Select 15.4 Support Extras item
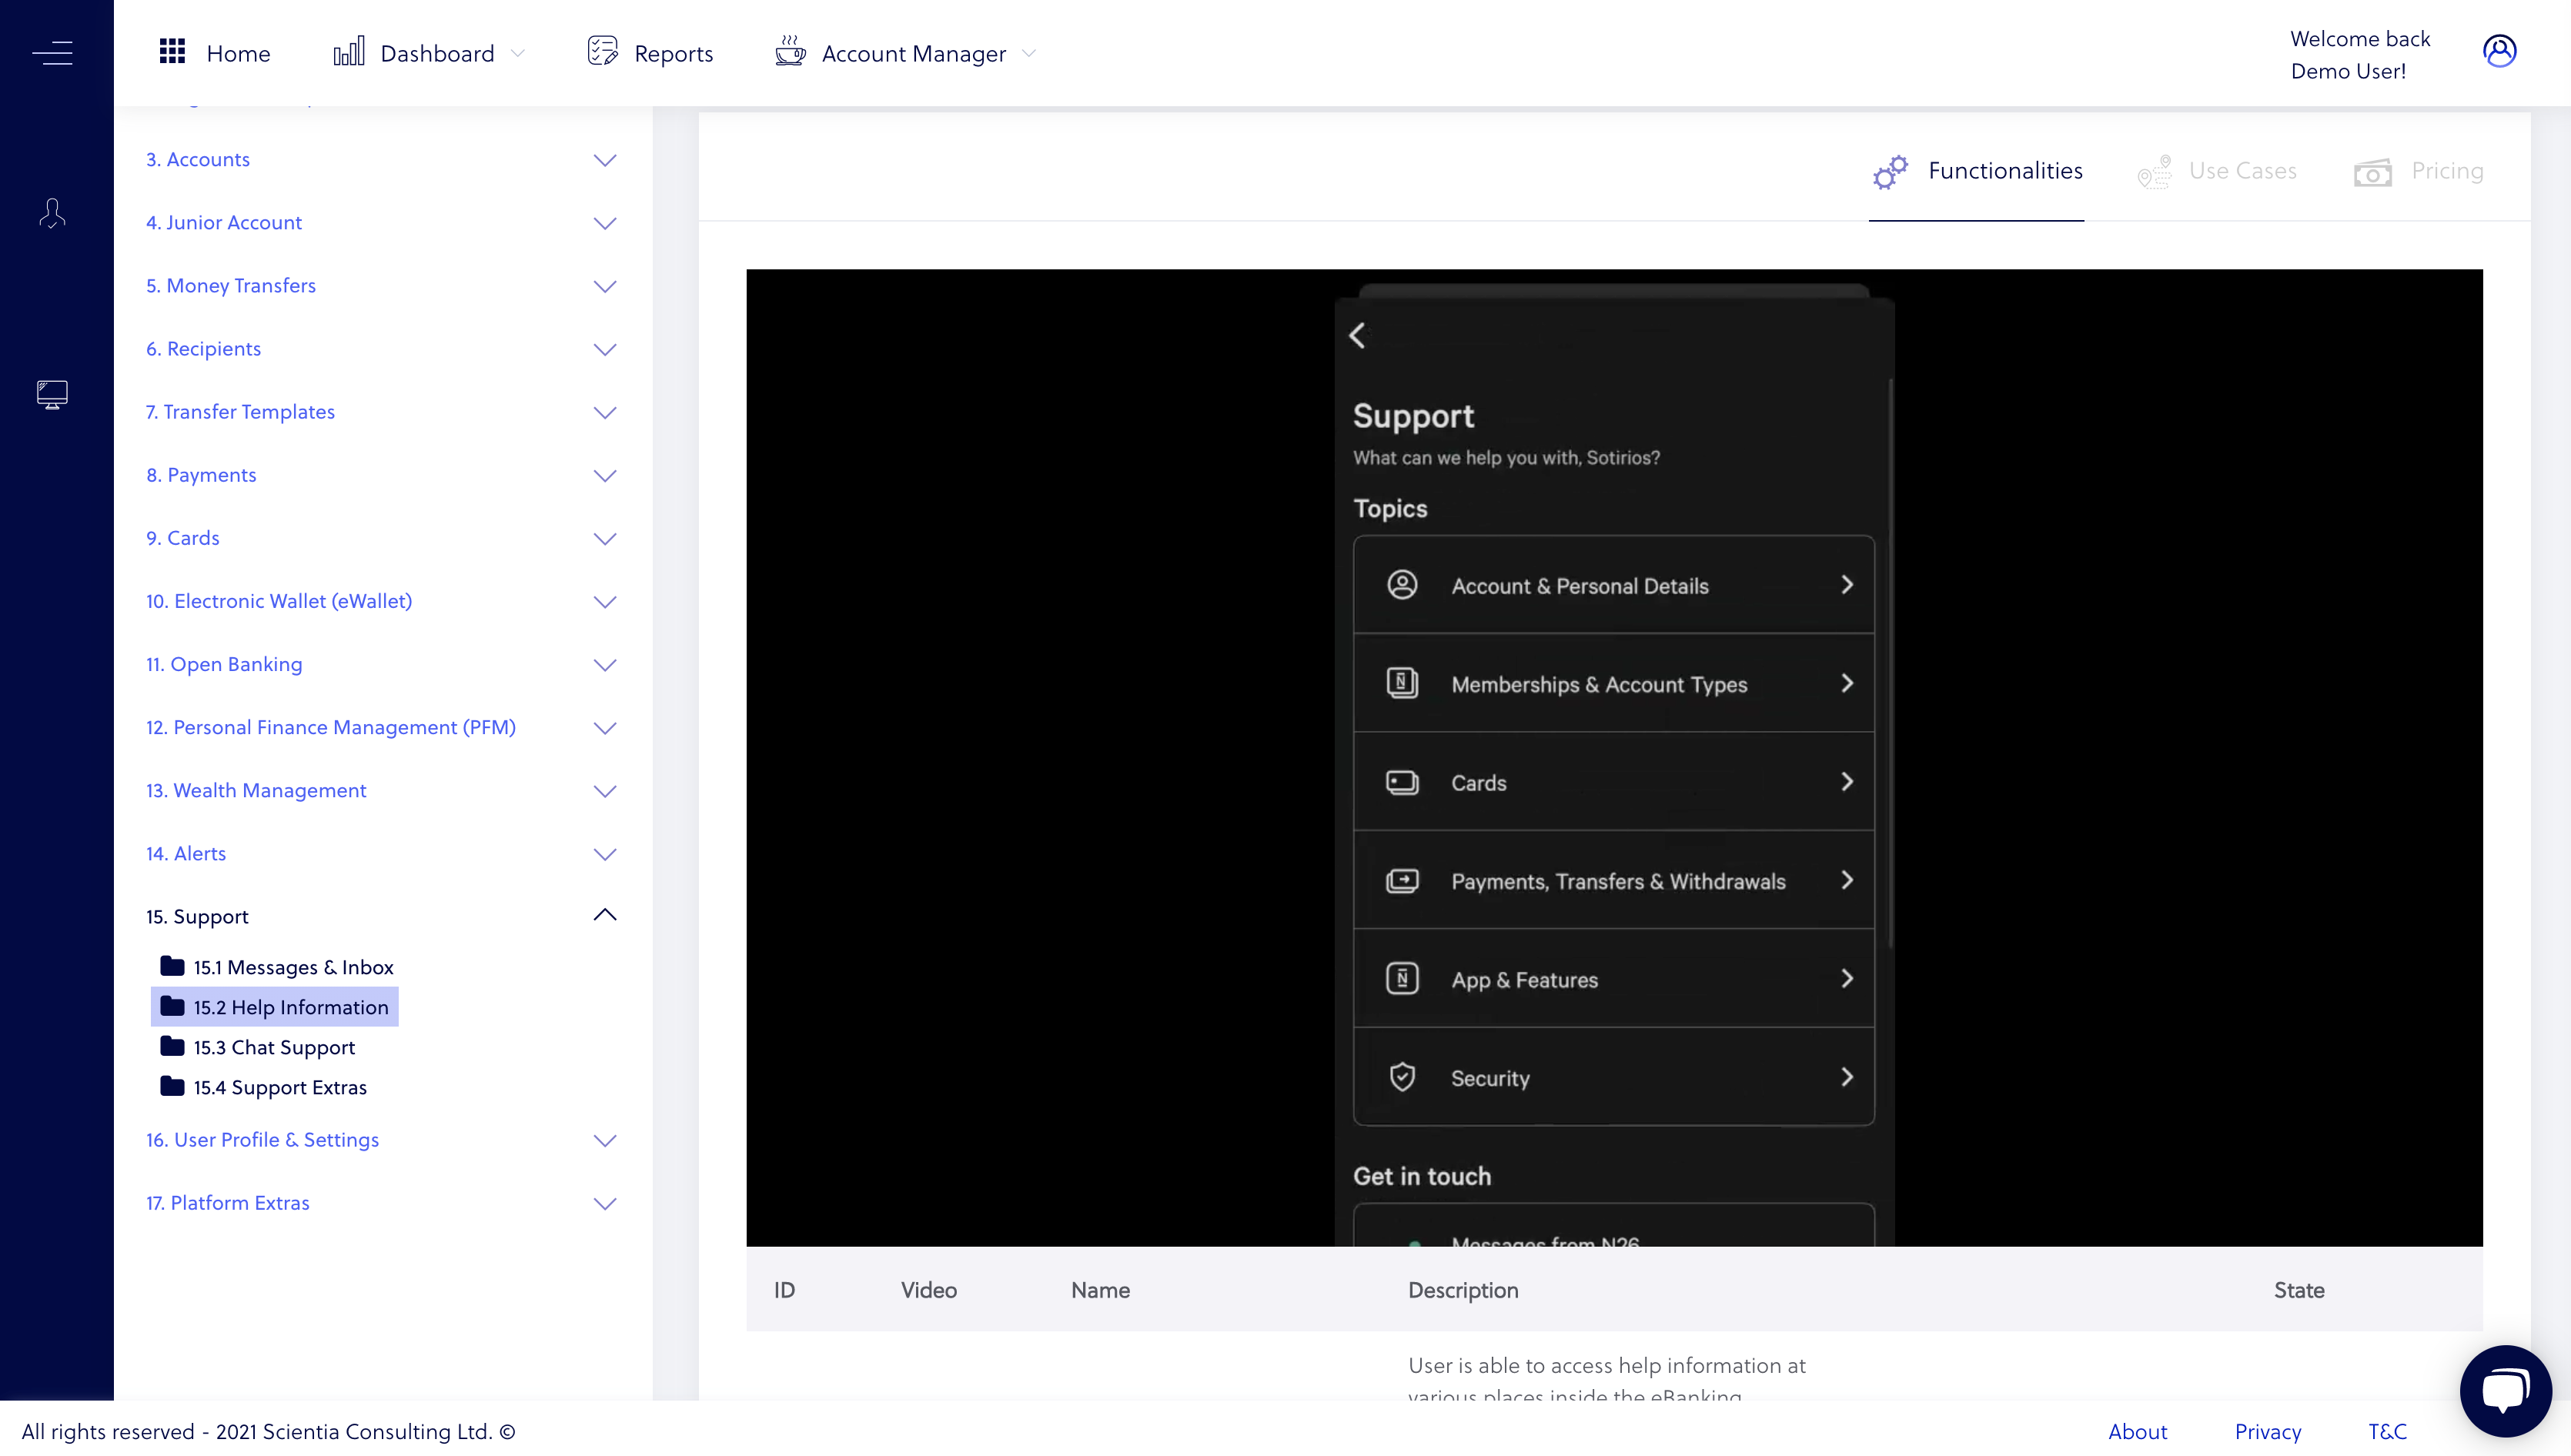 coord(280,1087)
